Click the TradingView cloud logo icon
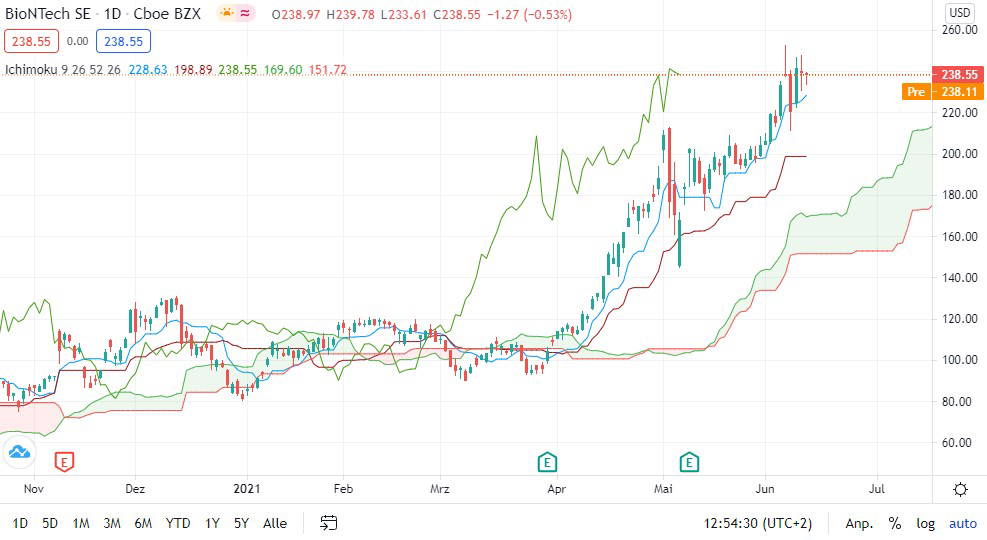 19,452
